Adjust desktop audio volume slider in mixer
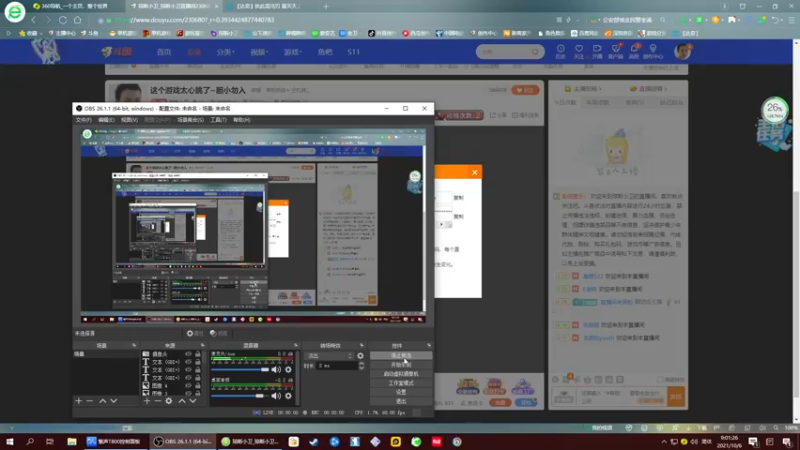Image resolution: width=800 pixels, height=450 pixels. click(240, 395)
